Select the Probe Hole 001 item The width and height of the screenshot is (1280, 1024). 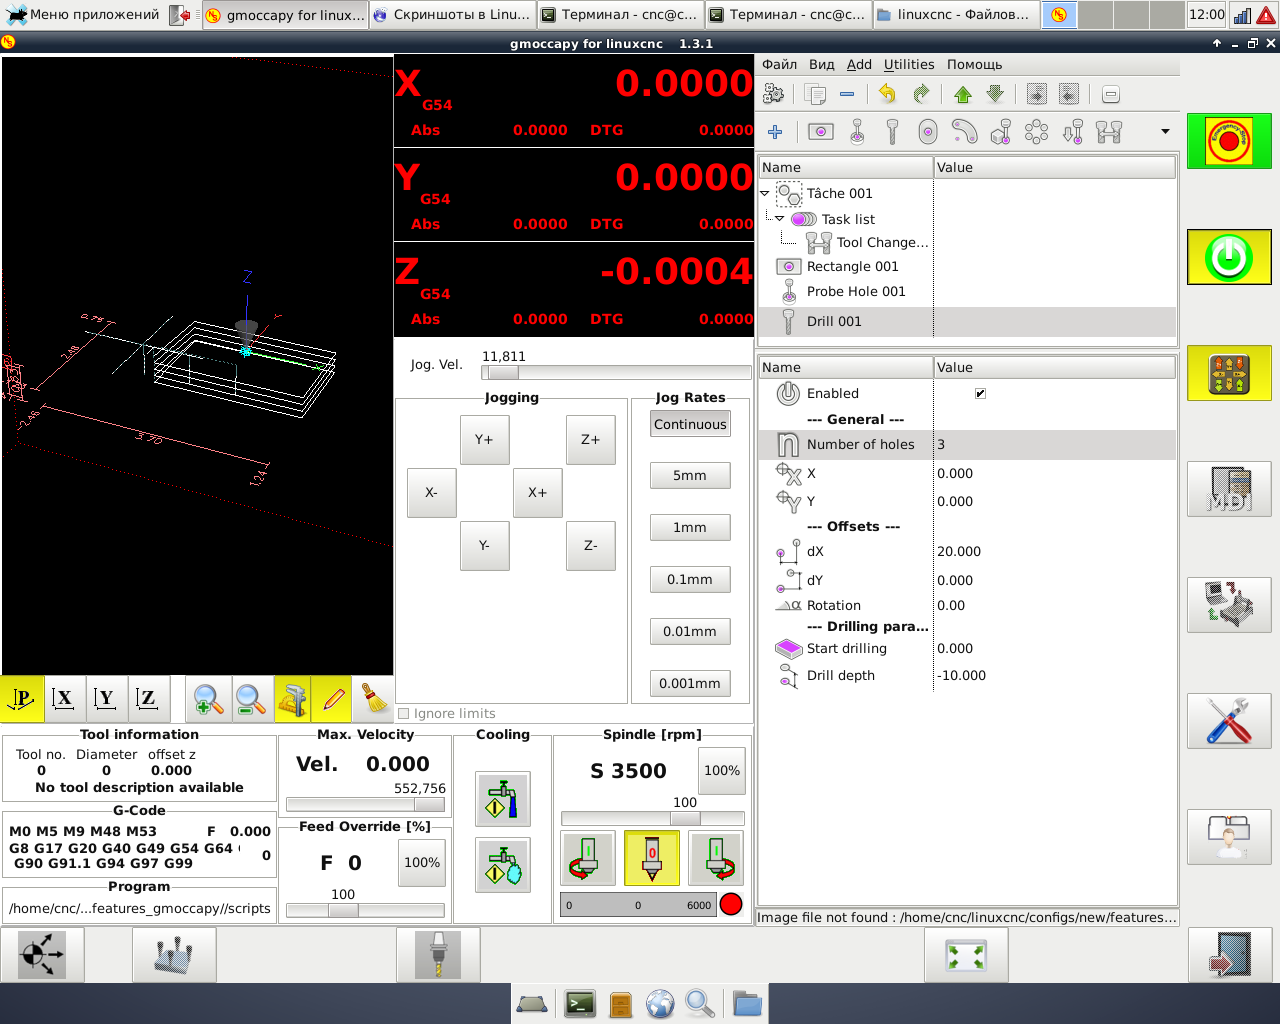pyautogui.click(x=855, y=291)
